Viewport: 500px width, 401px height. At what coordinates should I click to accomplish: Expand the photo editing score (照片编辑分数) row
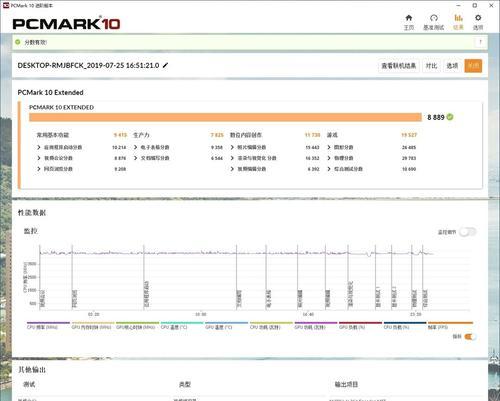(x=232, y=147)
